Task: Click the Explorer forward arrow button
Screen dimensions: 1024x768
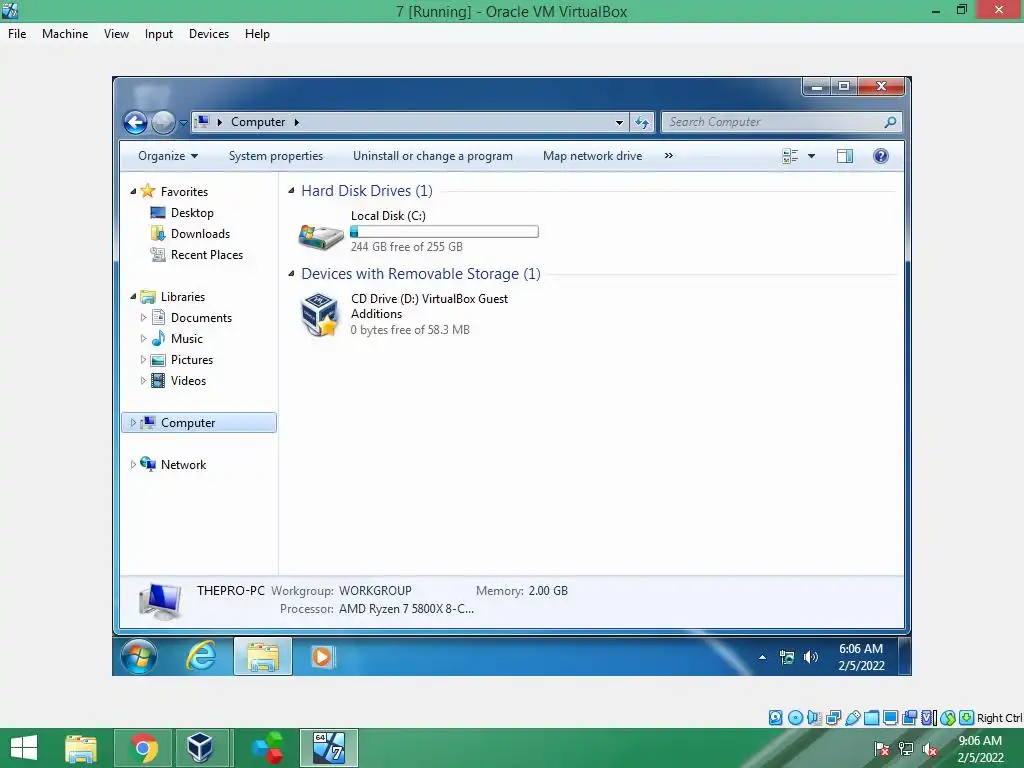Action: [x=163, y=122]
